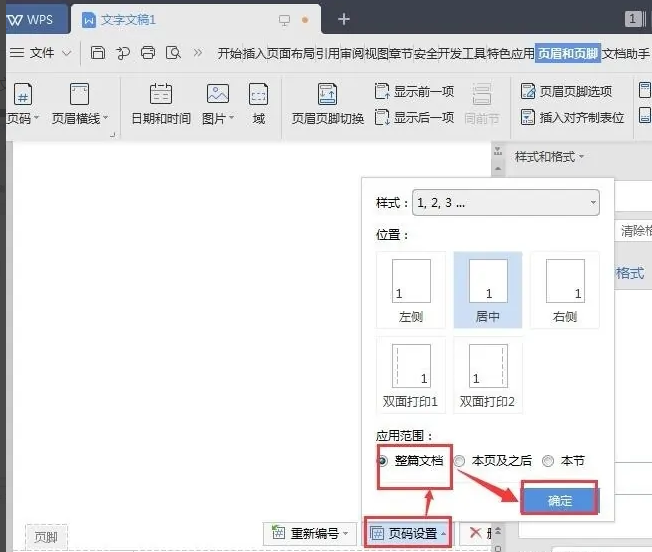652x552 pixels.
Task: Click the Export to PDF icon
Action: tap(123, 53)
